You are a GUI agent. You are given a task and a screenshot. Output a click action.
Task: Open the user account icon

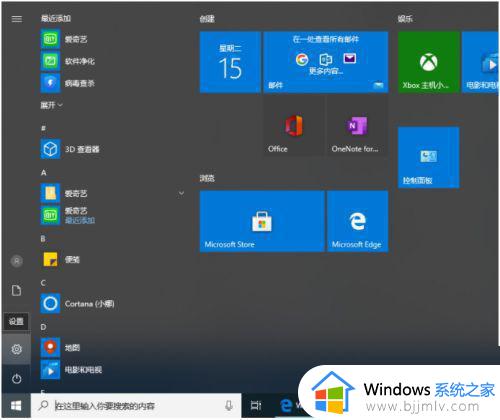click(17, 261)
